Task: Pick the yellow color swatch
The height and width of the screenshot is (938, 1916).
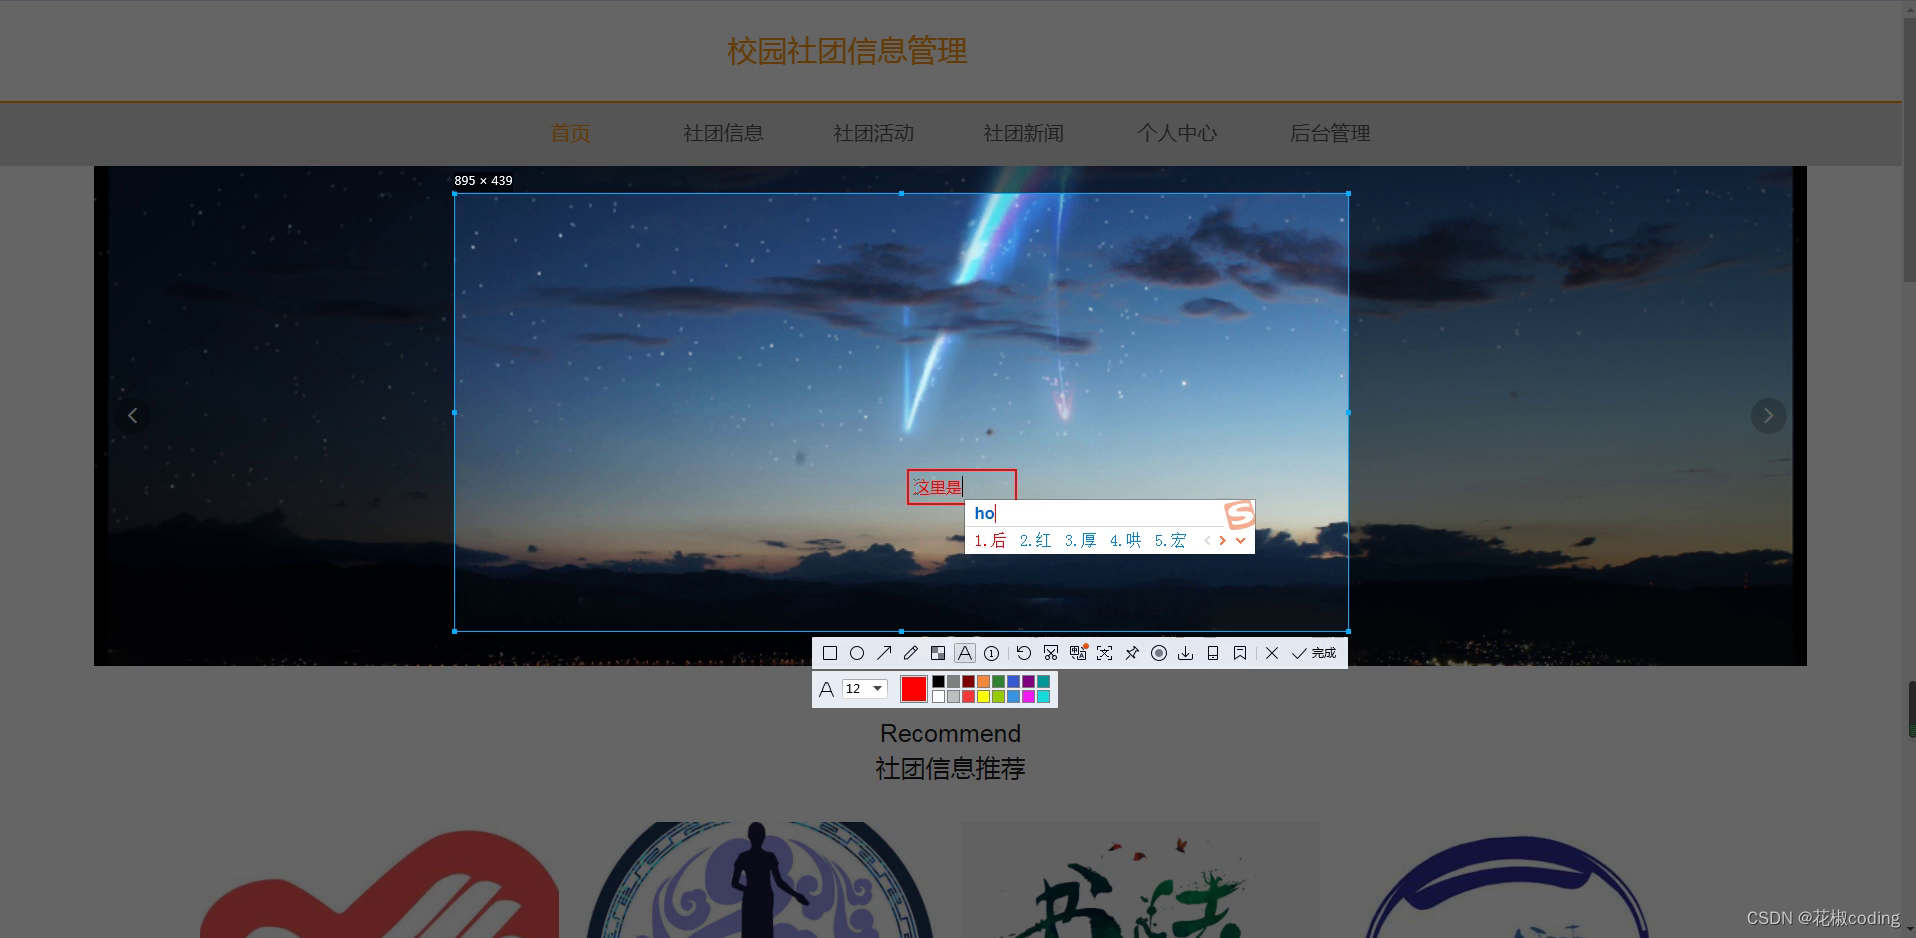Action: 983,695
